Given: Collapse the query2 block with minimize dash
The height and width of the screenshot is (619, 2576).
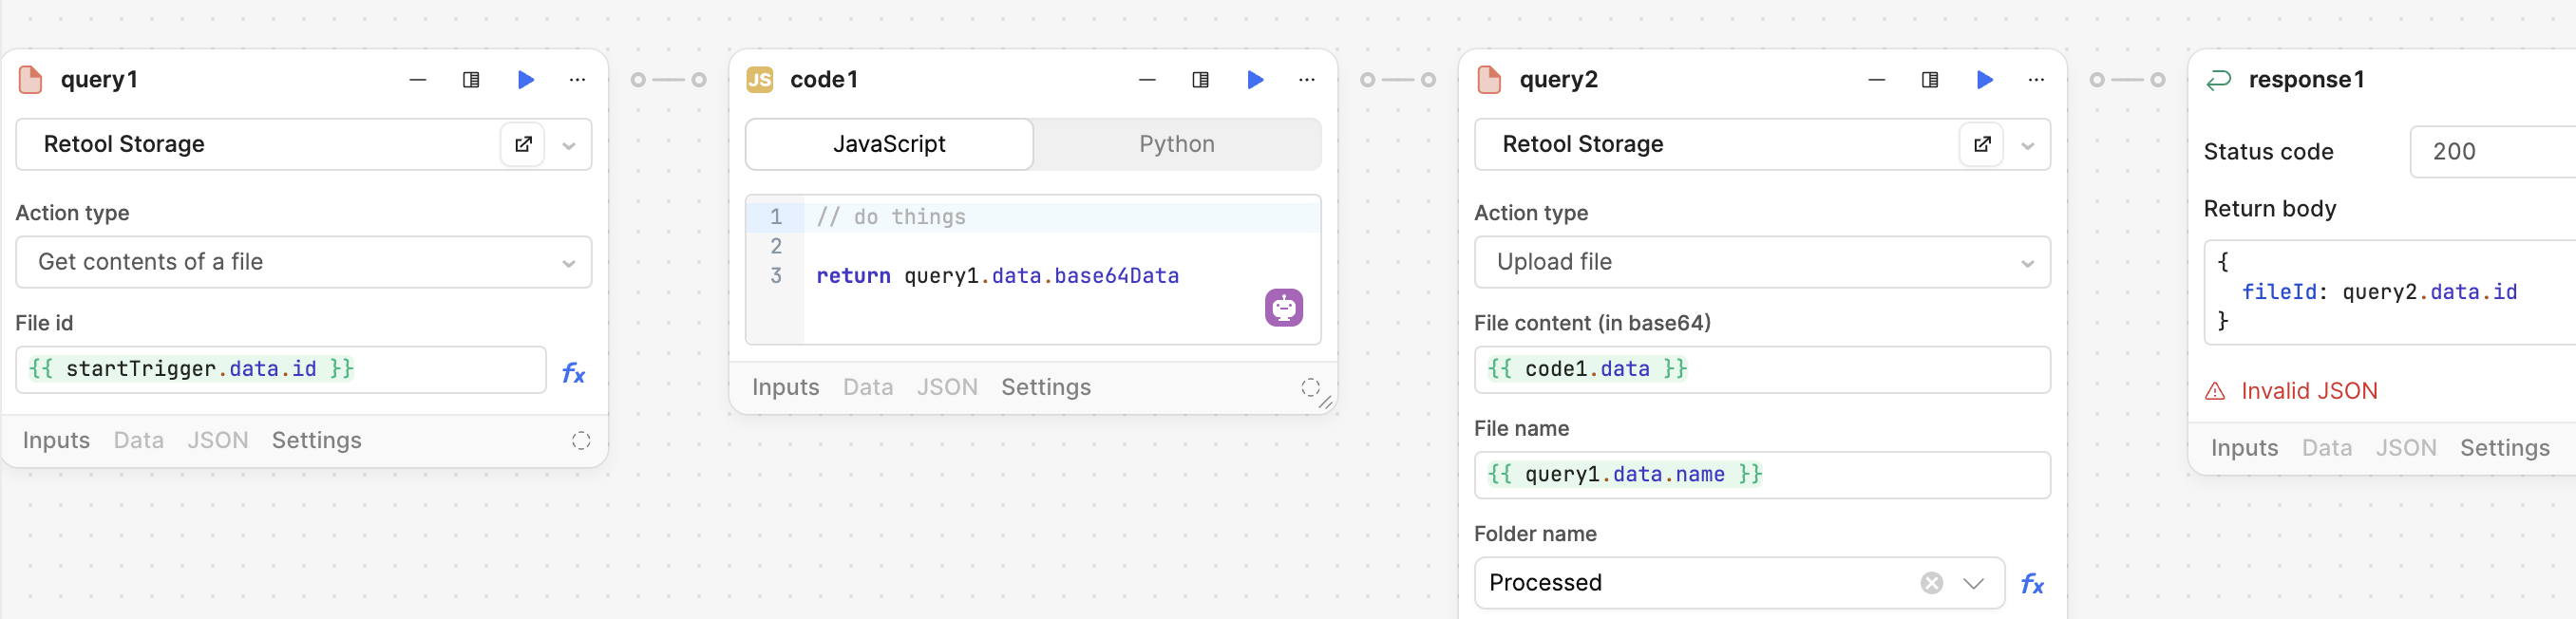Looking at the screenshot, I should pyautogui.click(x=1877, y=80).
